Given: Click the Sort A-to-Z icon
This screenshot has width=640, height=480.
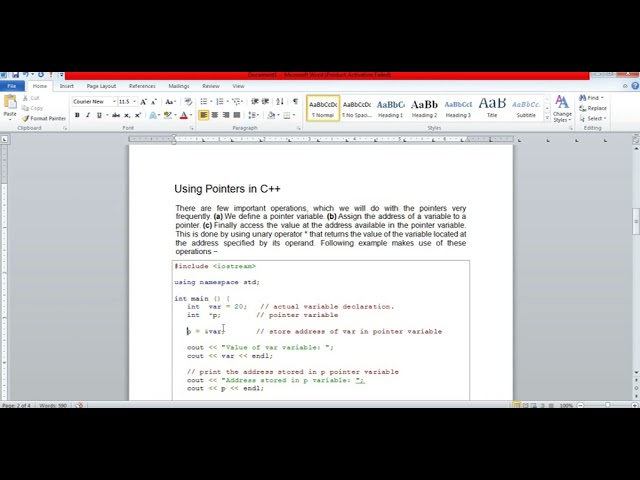Looking at the screenshot, I should point(280,101).
